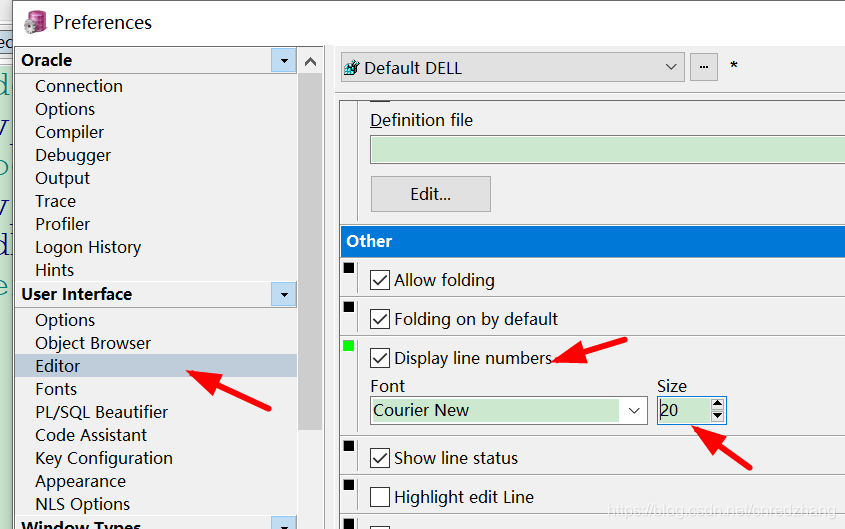This screenshot has width=845, height=529.
Task: Open NLS Options preferences
Action: point(82,504)
